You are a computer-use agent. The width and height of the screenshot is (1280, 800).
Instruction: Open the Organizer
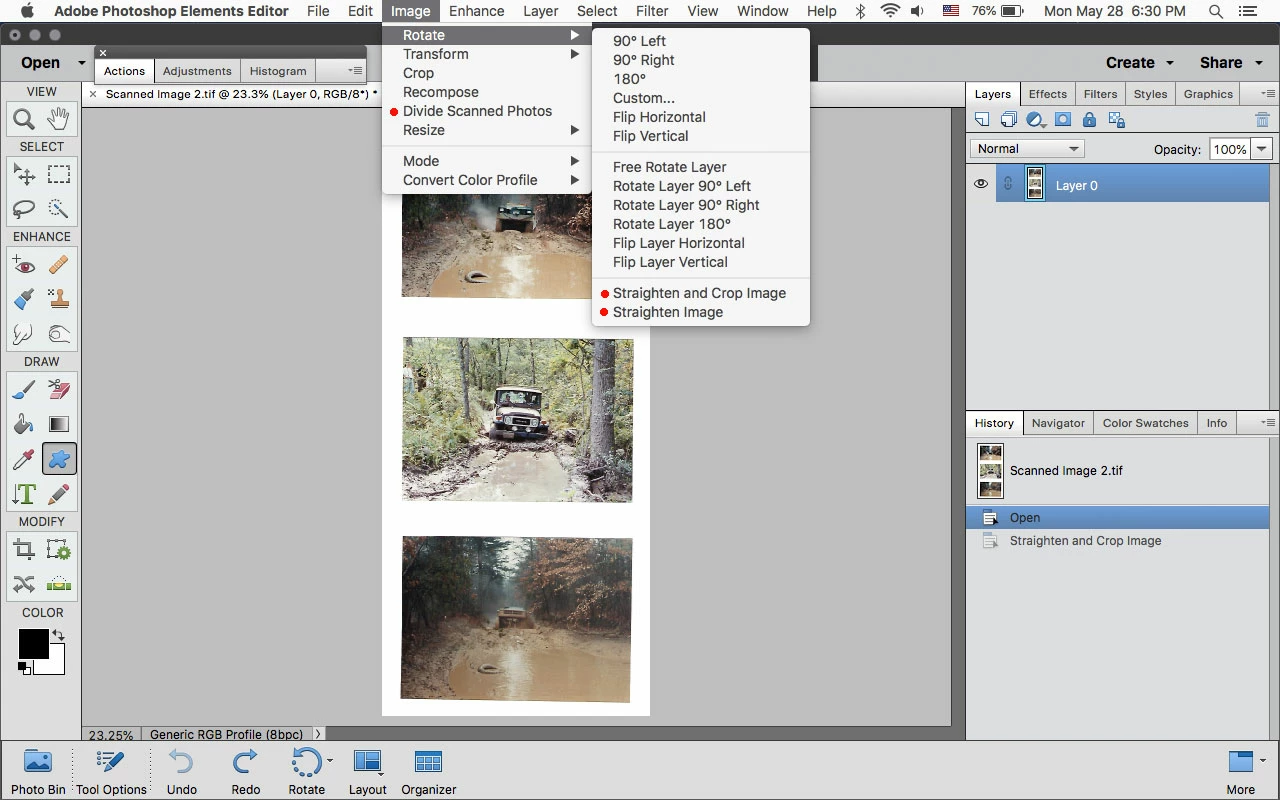tap(428, 772)
